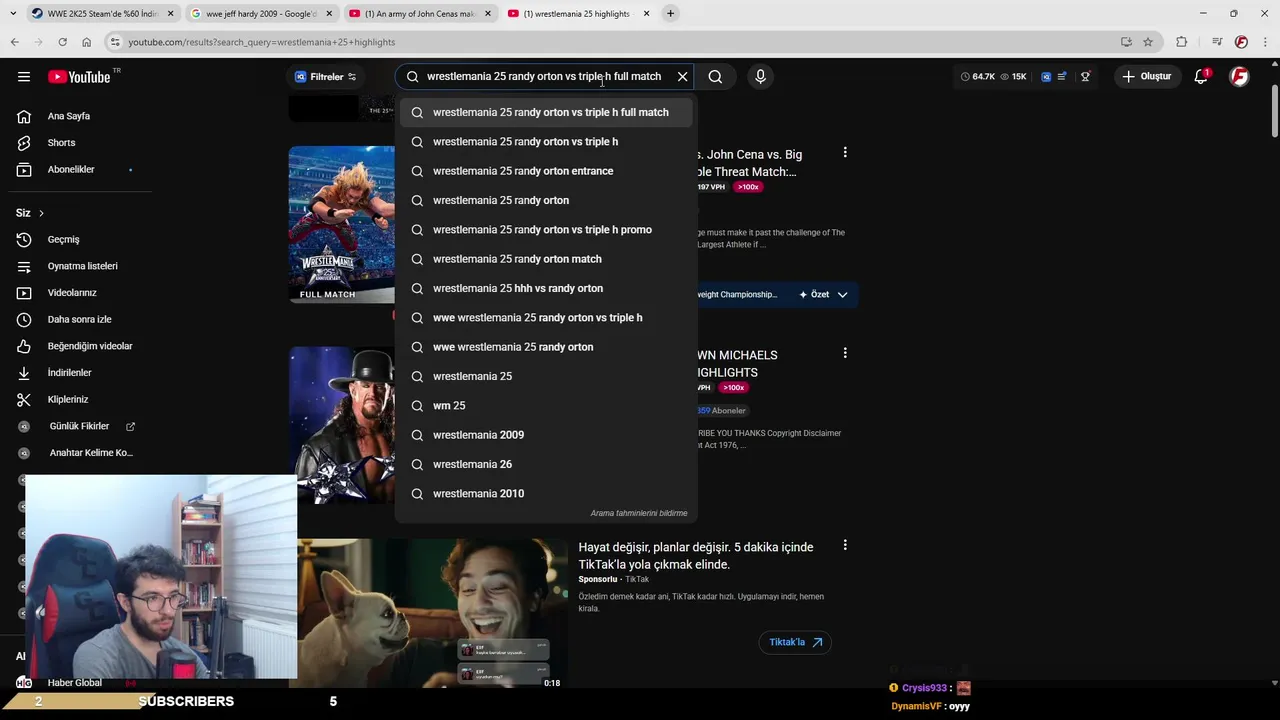Open Klipleriniz clips

tap(68, 399)
